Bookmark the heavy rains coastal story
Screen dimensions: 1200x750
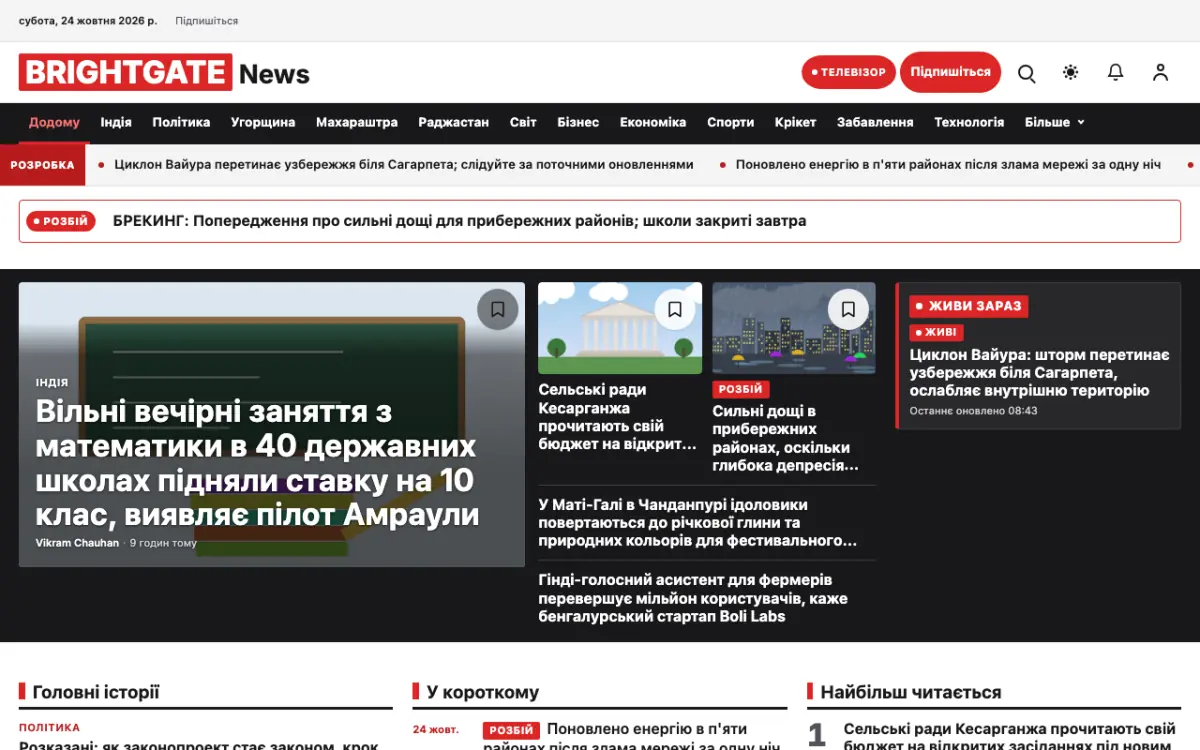848,309
